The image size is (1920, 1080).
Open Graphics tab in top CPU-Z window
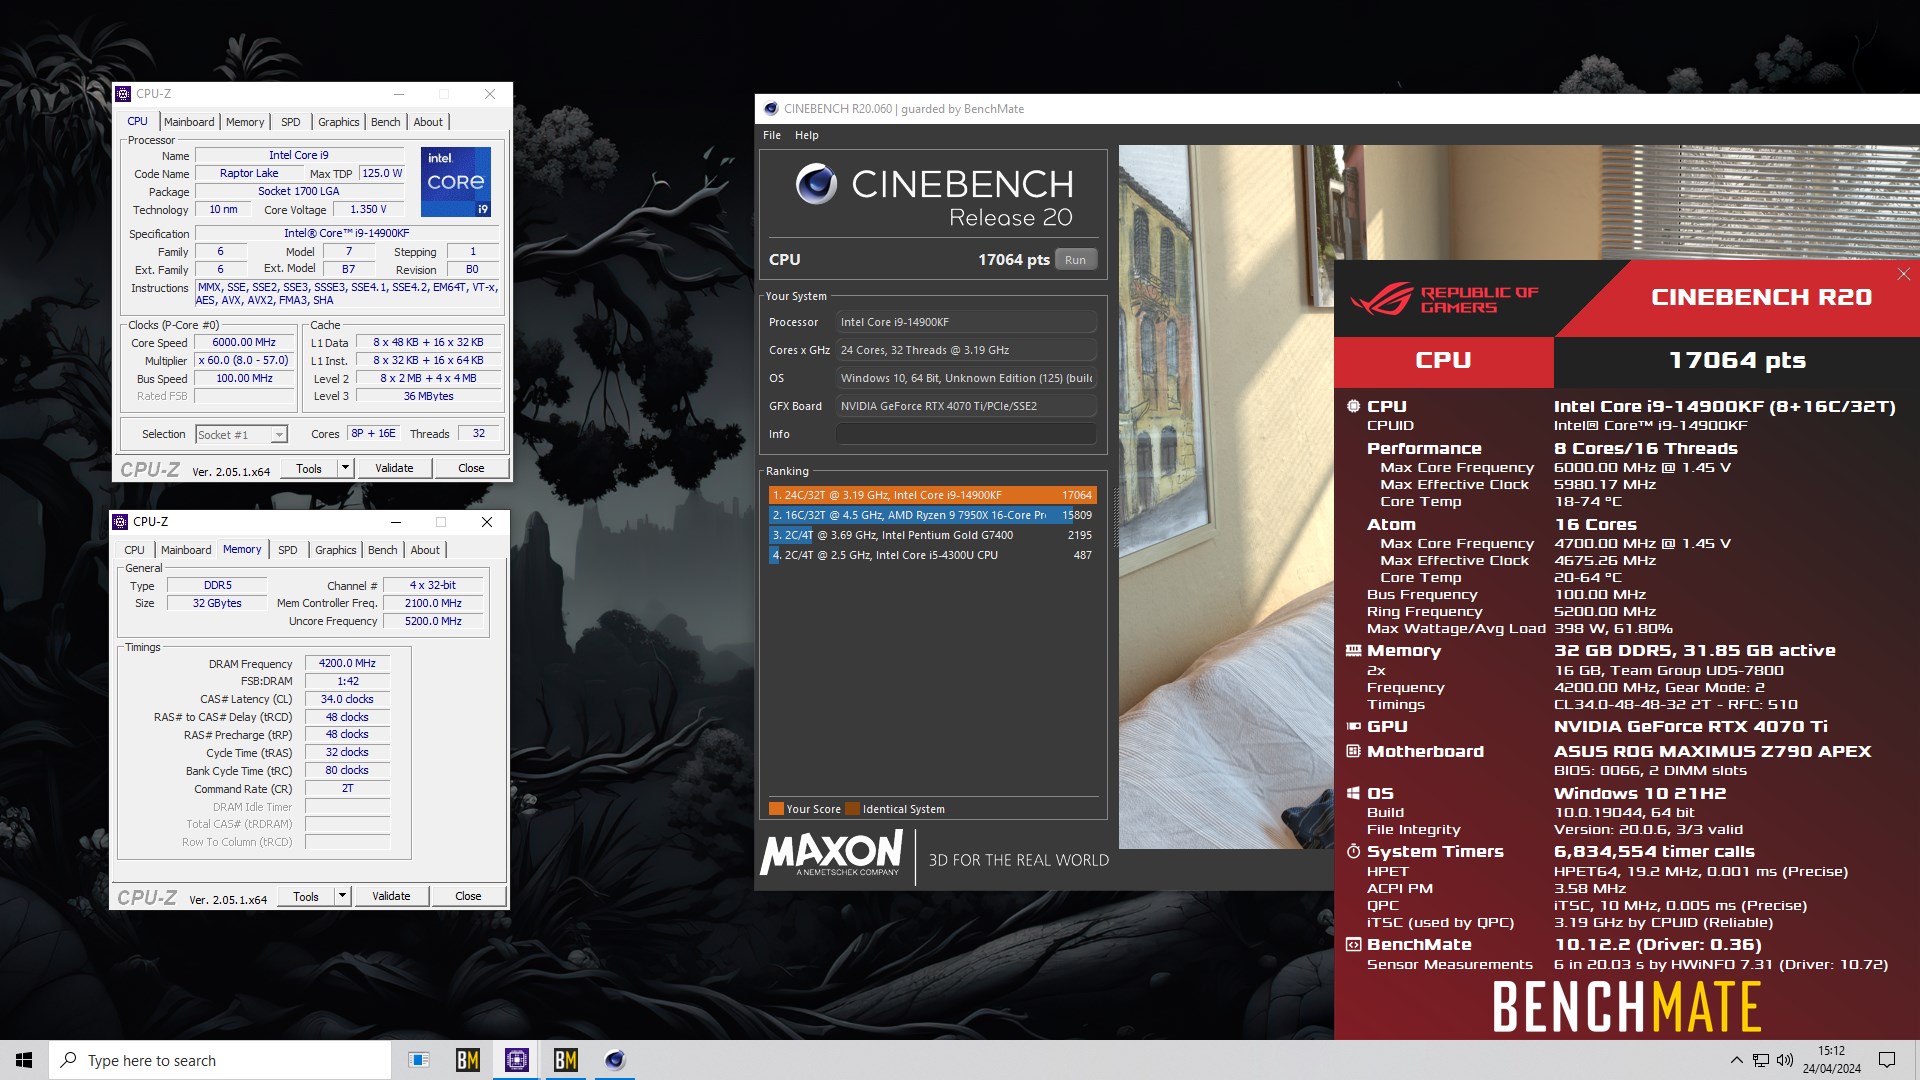pyautogui.click(x=338, y=122)
